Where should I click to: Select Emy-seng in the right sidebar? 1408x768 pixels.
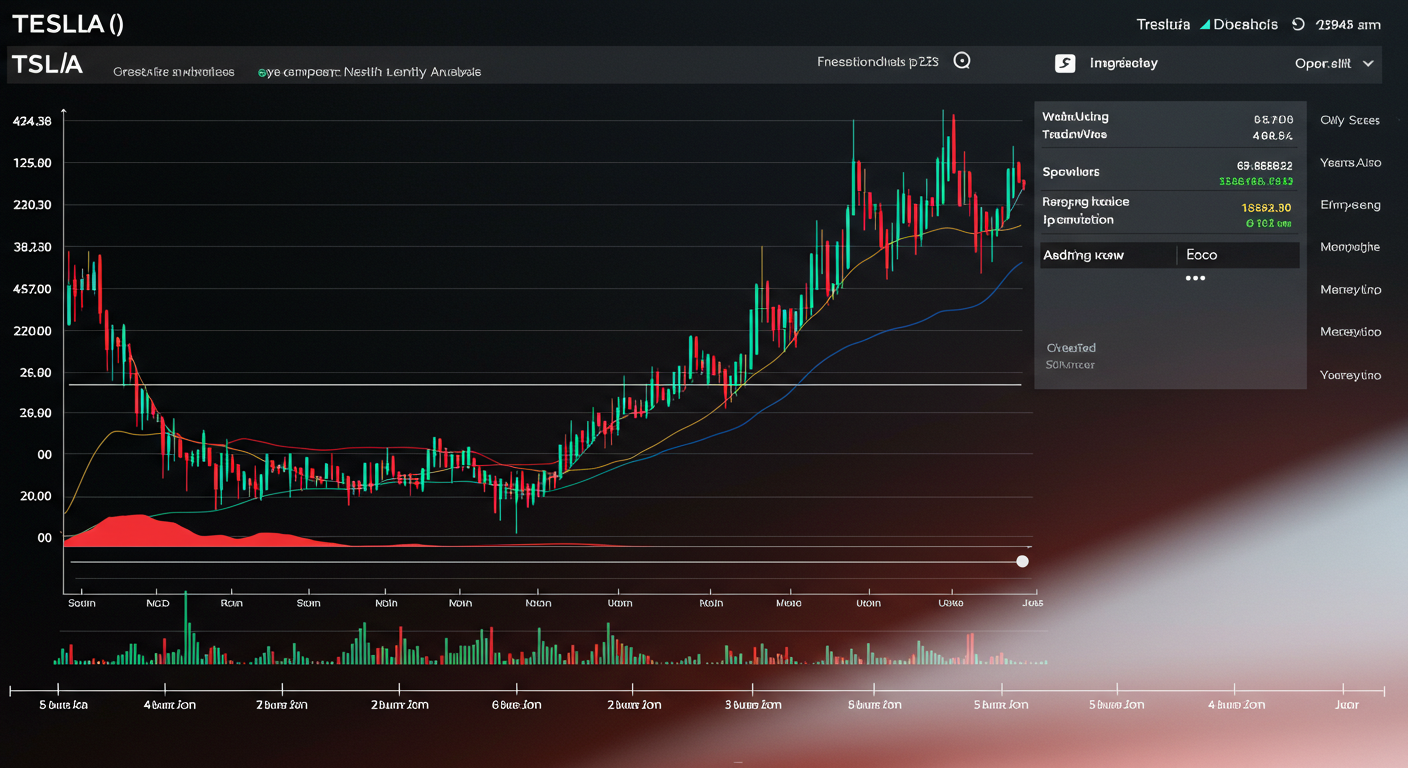(1350, 205)
